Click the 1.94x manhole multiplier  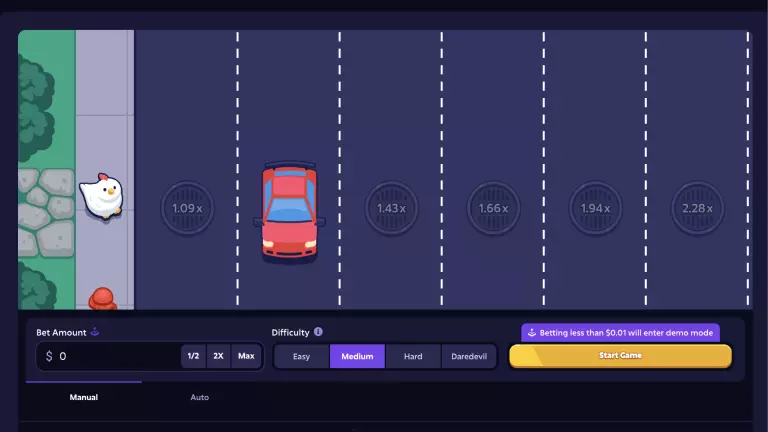tap(595, 208)
